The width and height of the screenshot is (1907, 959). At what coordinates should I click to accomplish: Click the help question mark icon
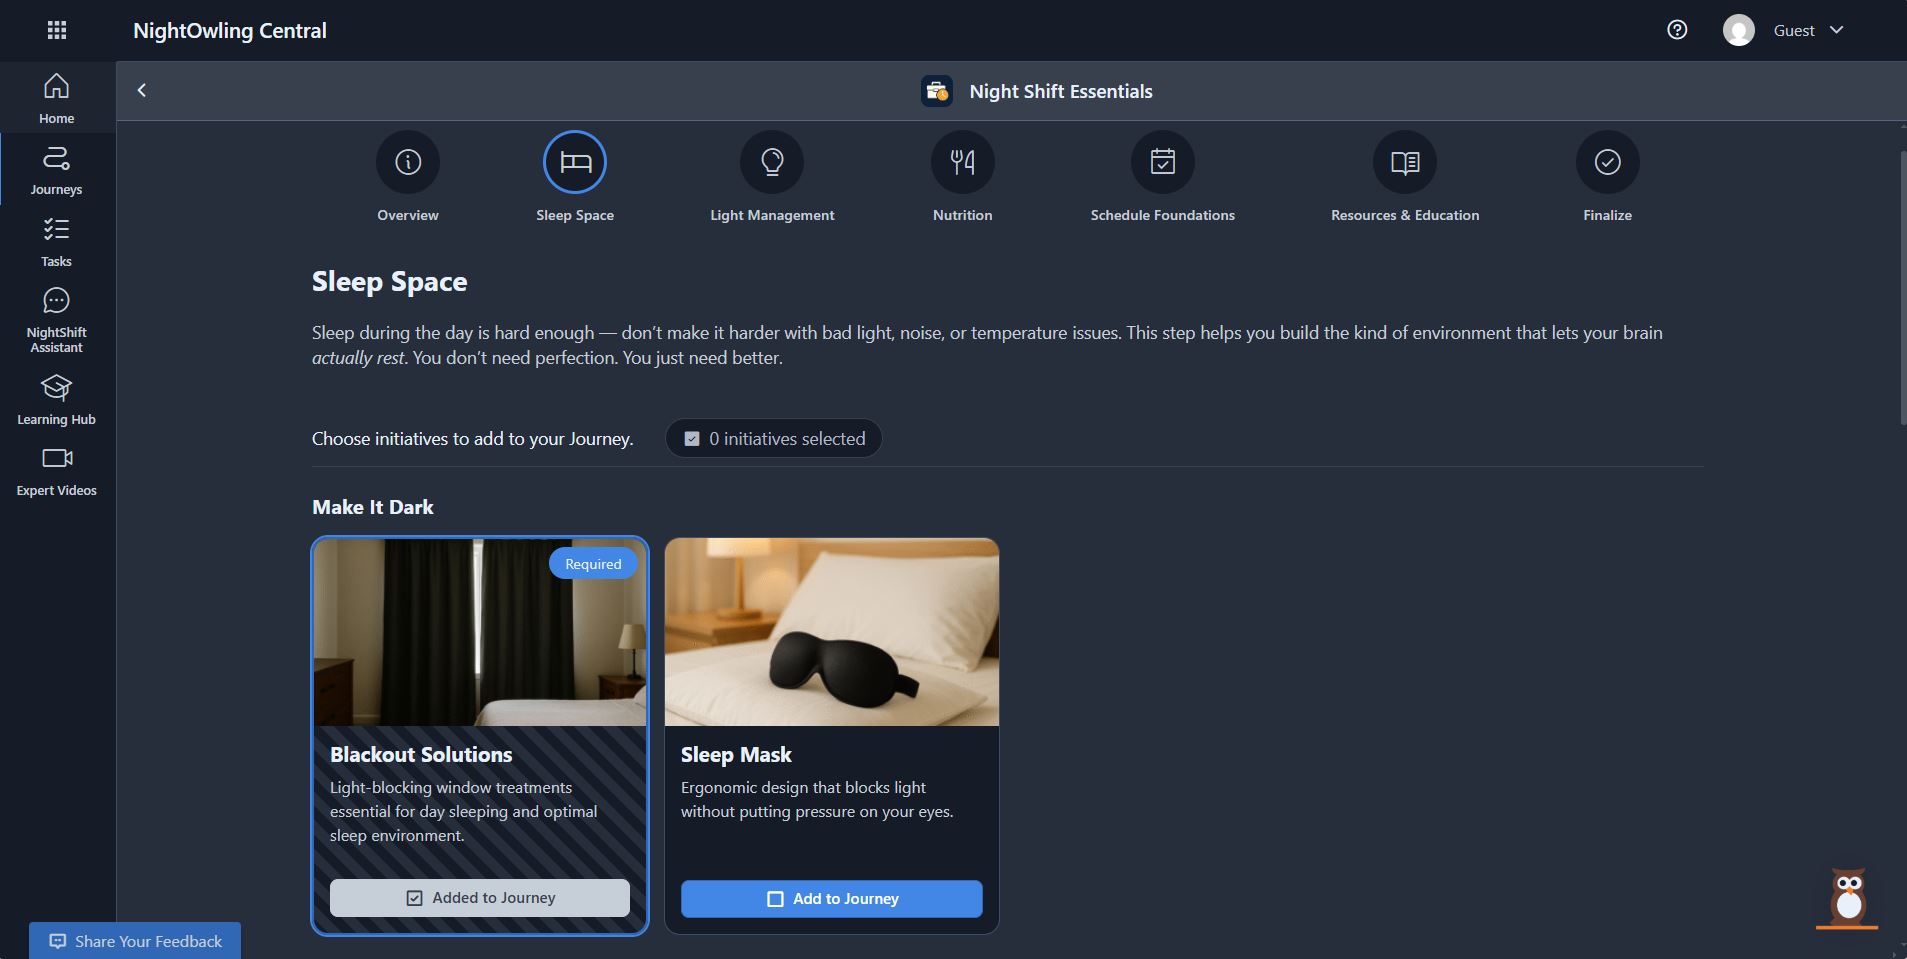pyautogui.click(x=1677, y=30)
